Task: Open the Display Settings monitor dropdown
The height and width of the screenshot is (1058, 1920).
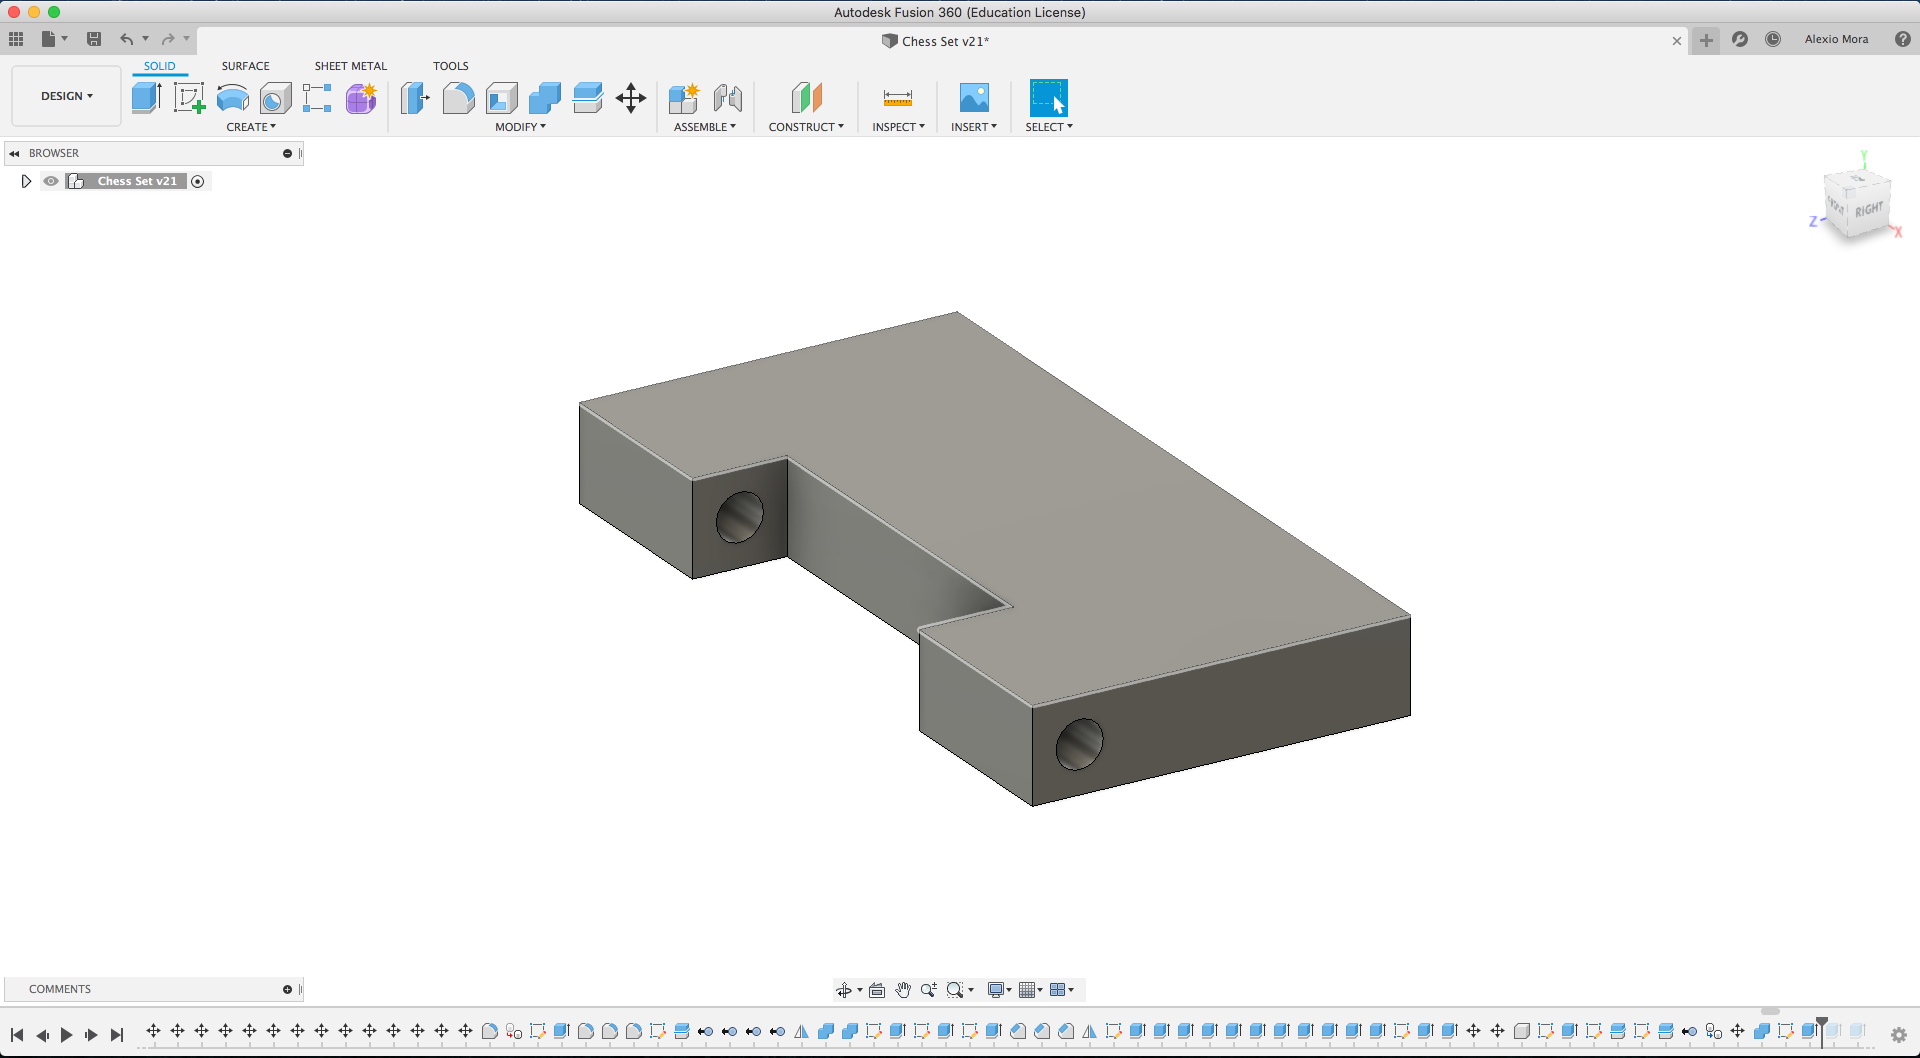Action: point(1000,990)
